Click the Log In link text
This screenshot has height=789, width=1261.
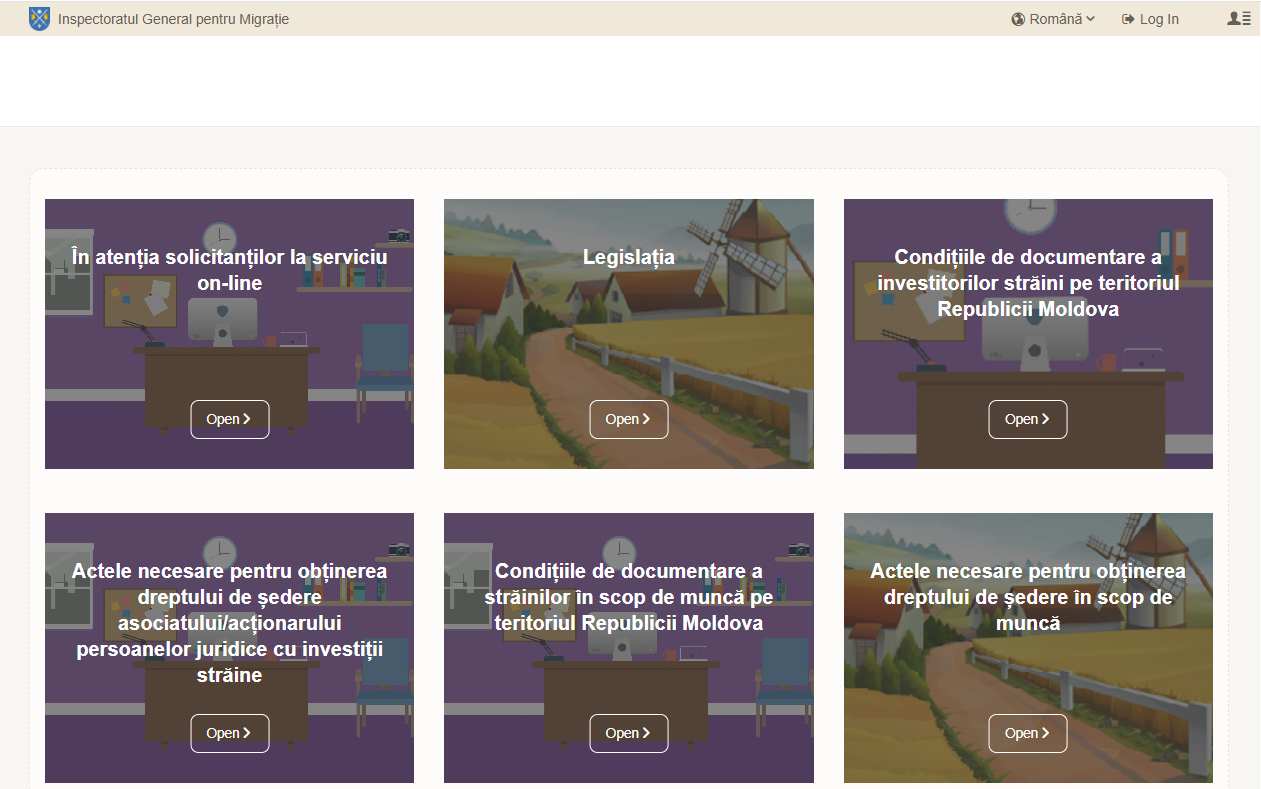[x=1159, y=19]
